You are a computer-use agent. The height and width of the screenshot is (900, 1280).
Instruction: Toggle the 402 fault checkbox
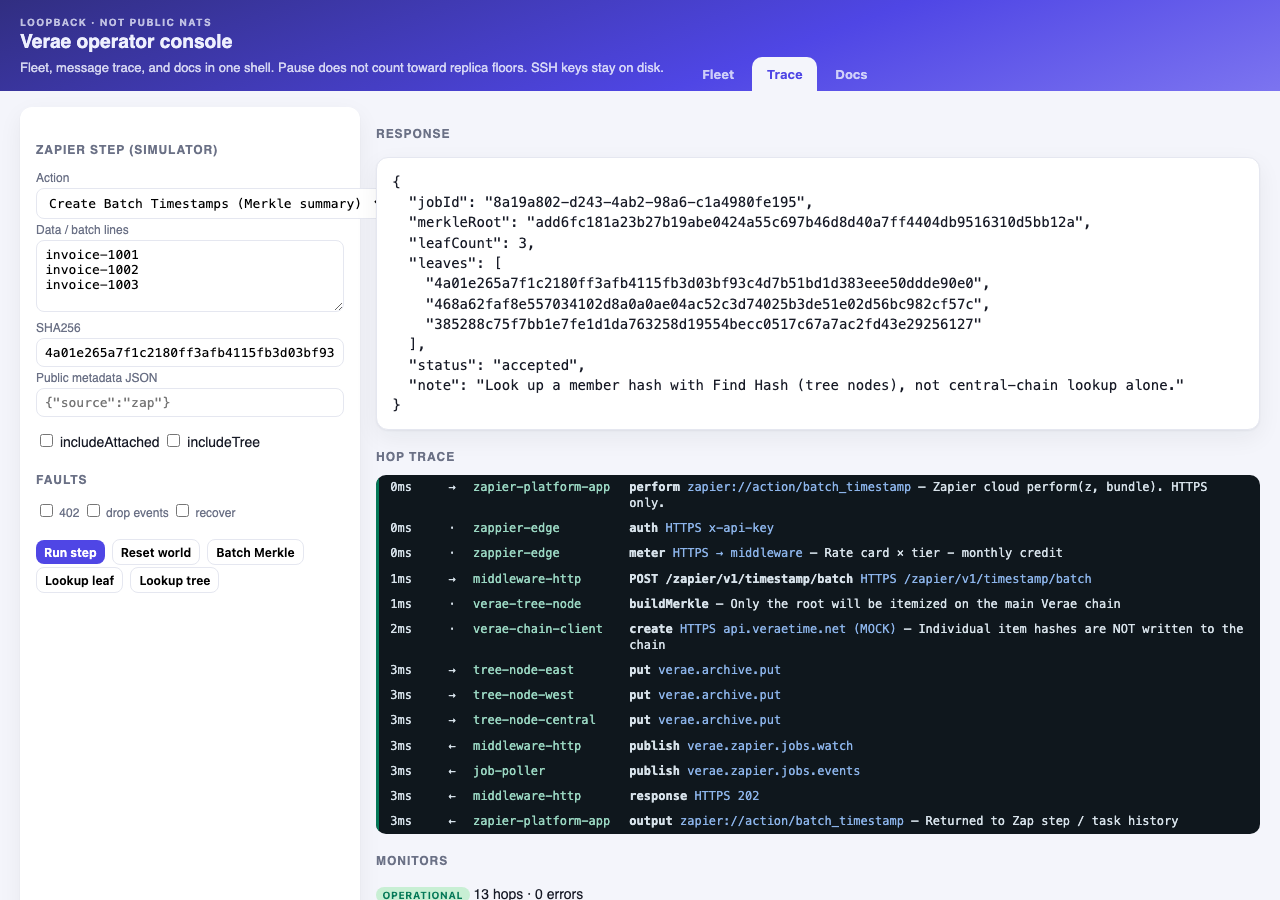(x=47, y=511)
